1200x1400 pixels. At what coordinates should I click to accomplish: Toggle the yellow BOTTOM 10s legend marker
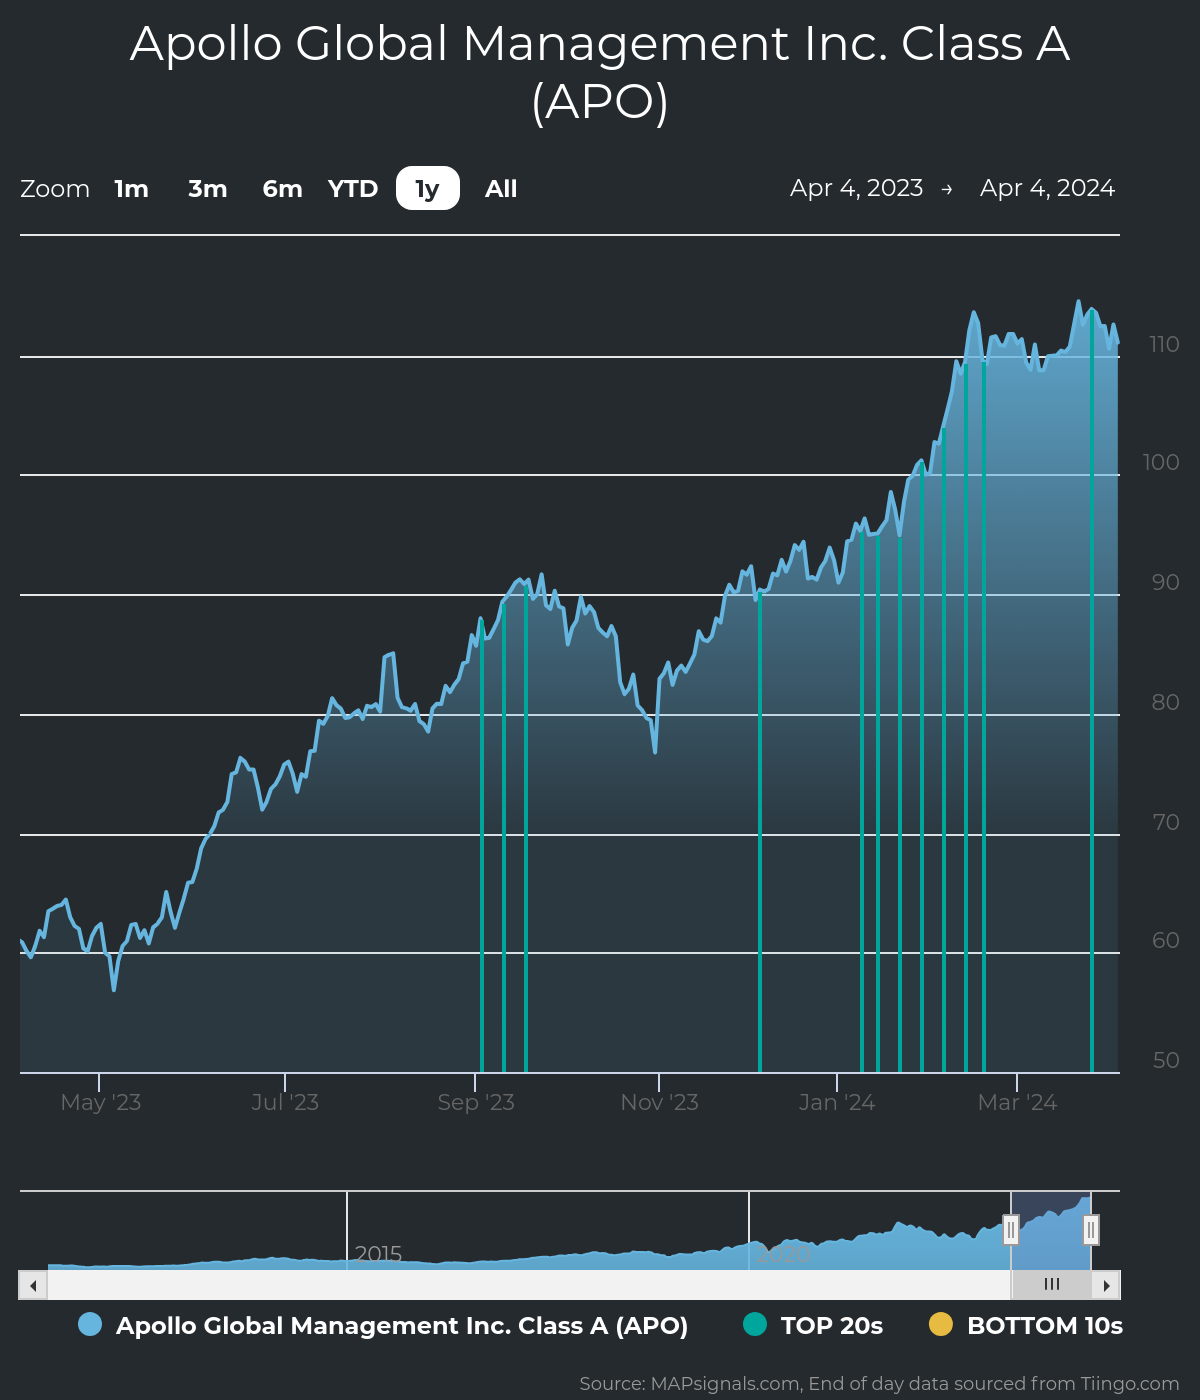(x=941, y=1325)
